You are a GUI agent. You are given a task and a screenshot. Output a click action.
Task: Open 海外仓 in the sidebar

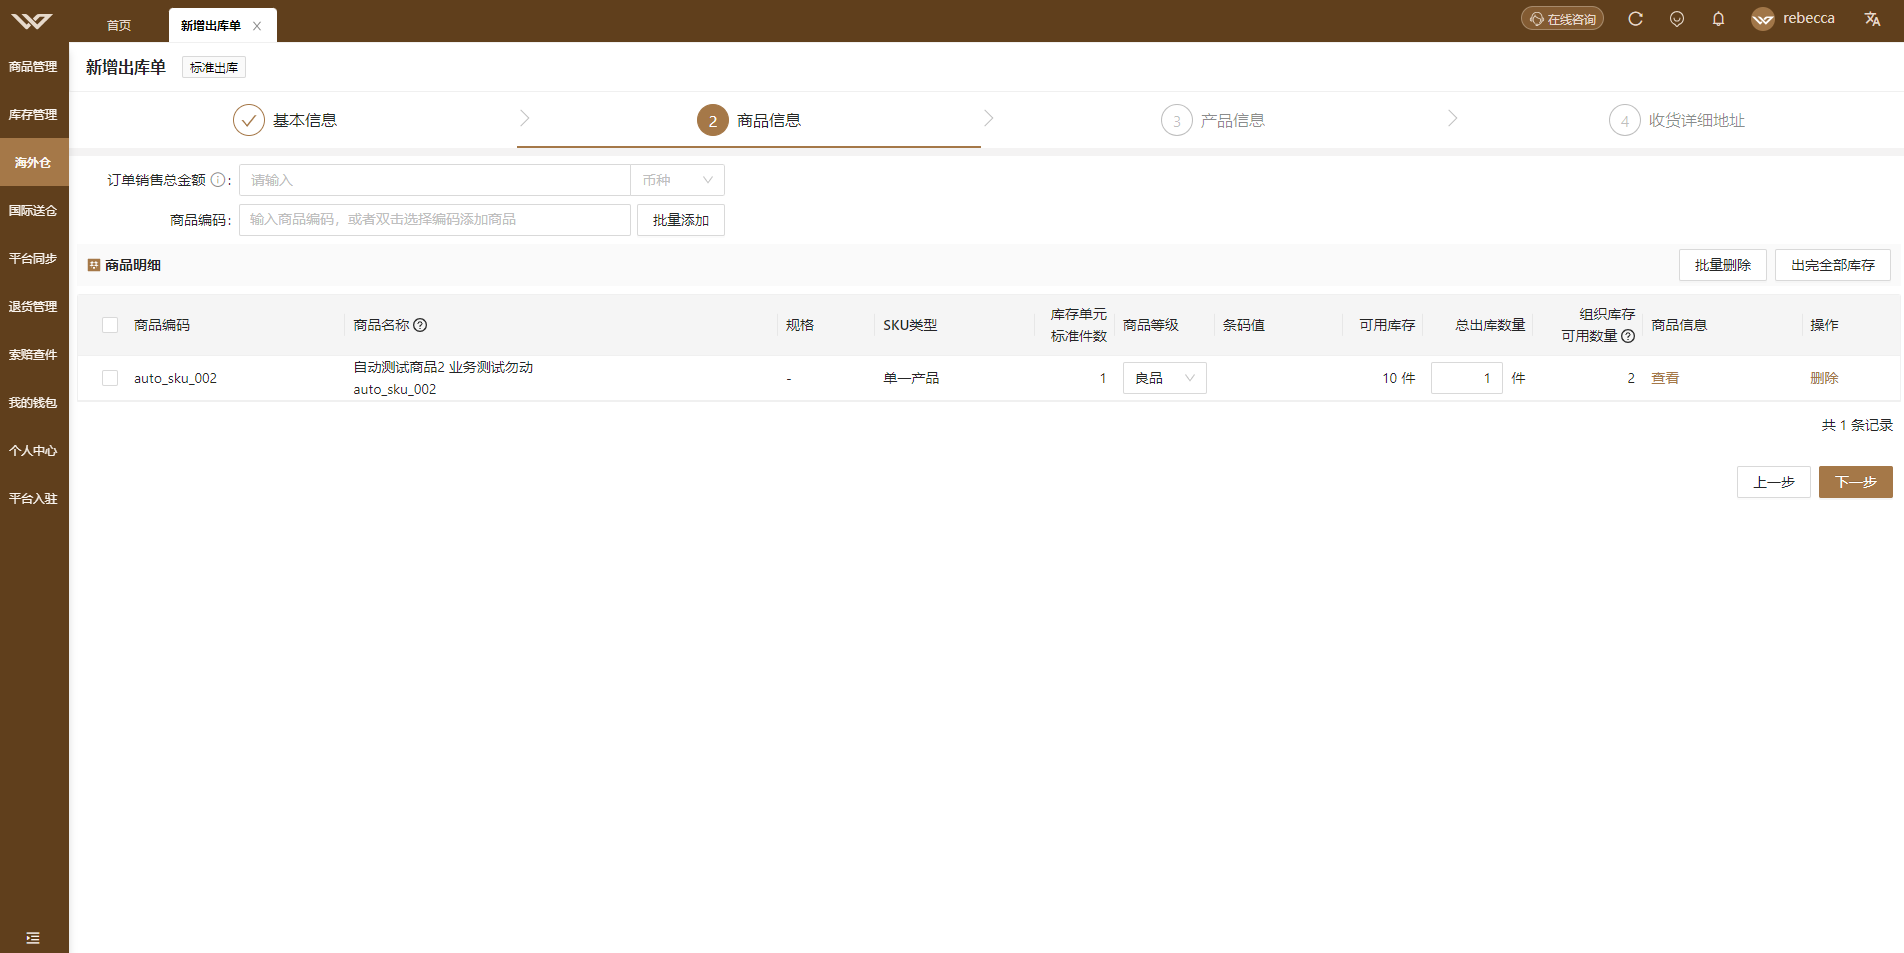coord(34,163)
